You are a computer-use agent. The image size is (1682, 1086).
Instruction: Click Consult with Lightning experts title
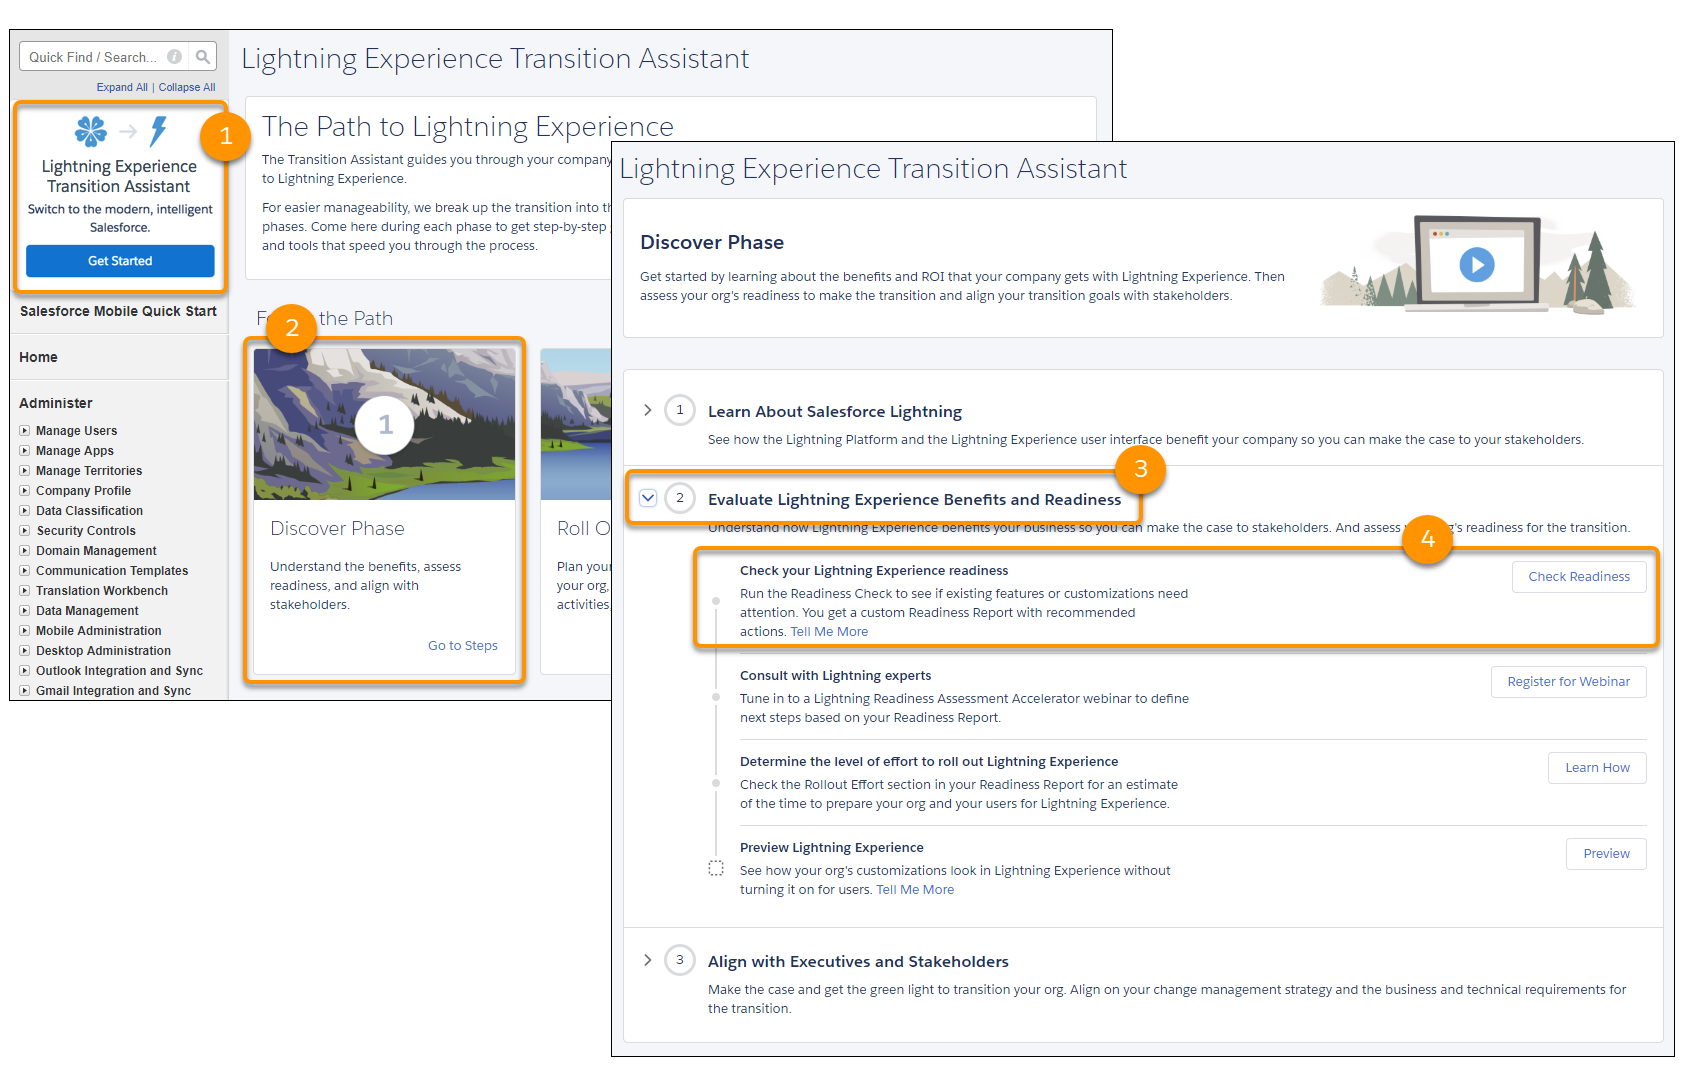[836, 676]
